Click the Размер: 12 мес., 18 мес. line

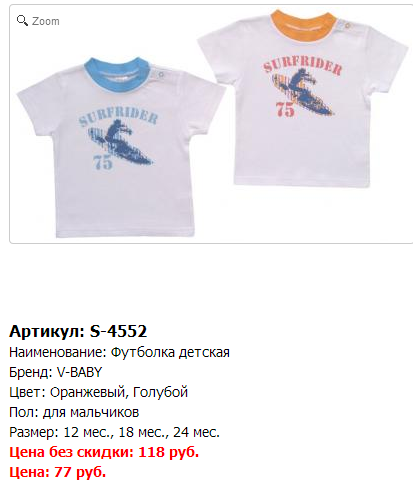click(114, 432)
